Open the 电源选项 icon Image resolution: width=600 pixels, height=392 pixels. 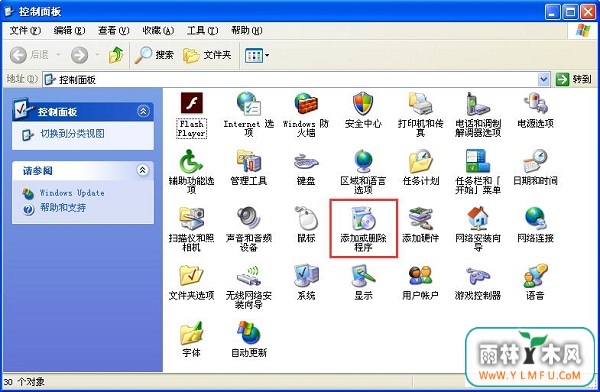(x=535, y=103)
